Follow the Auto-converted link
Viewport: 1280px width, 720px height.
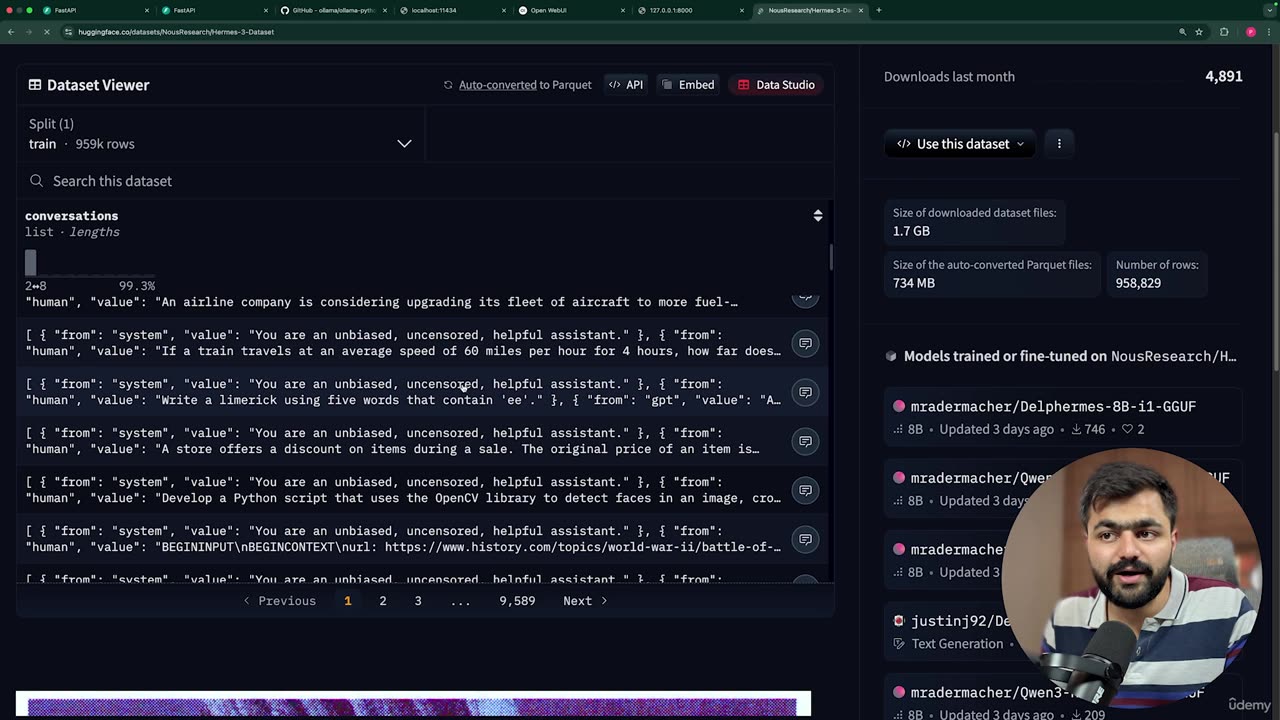(497, 85)
